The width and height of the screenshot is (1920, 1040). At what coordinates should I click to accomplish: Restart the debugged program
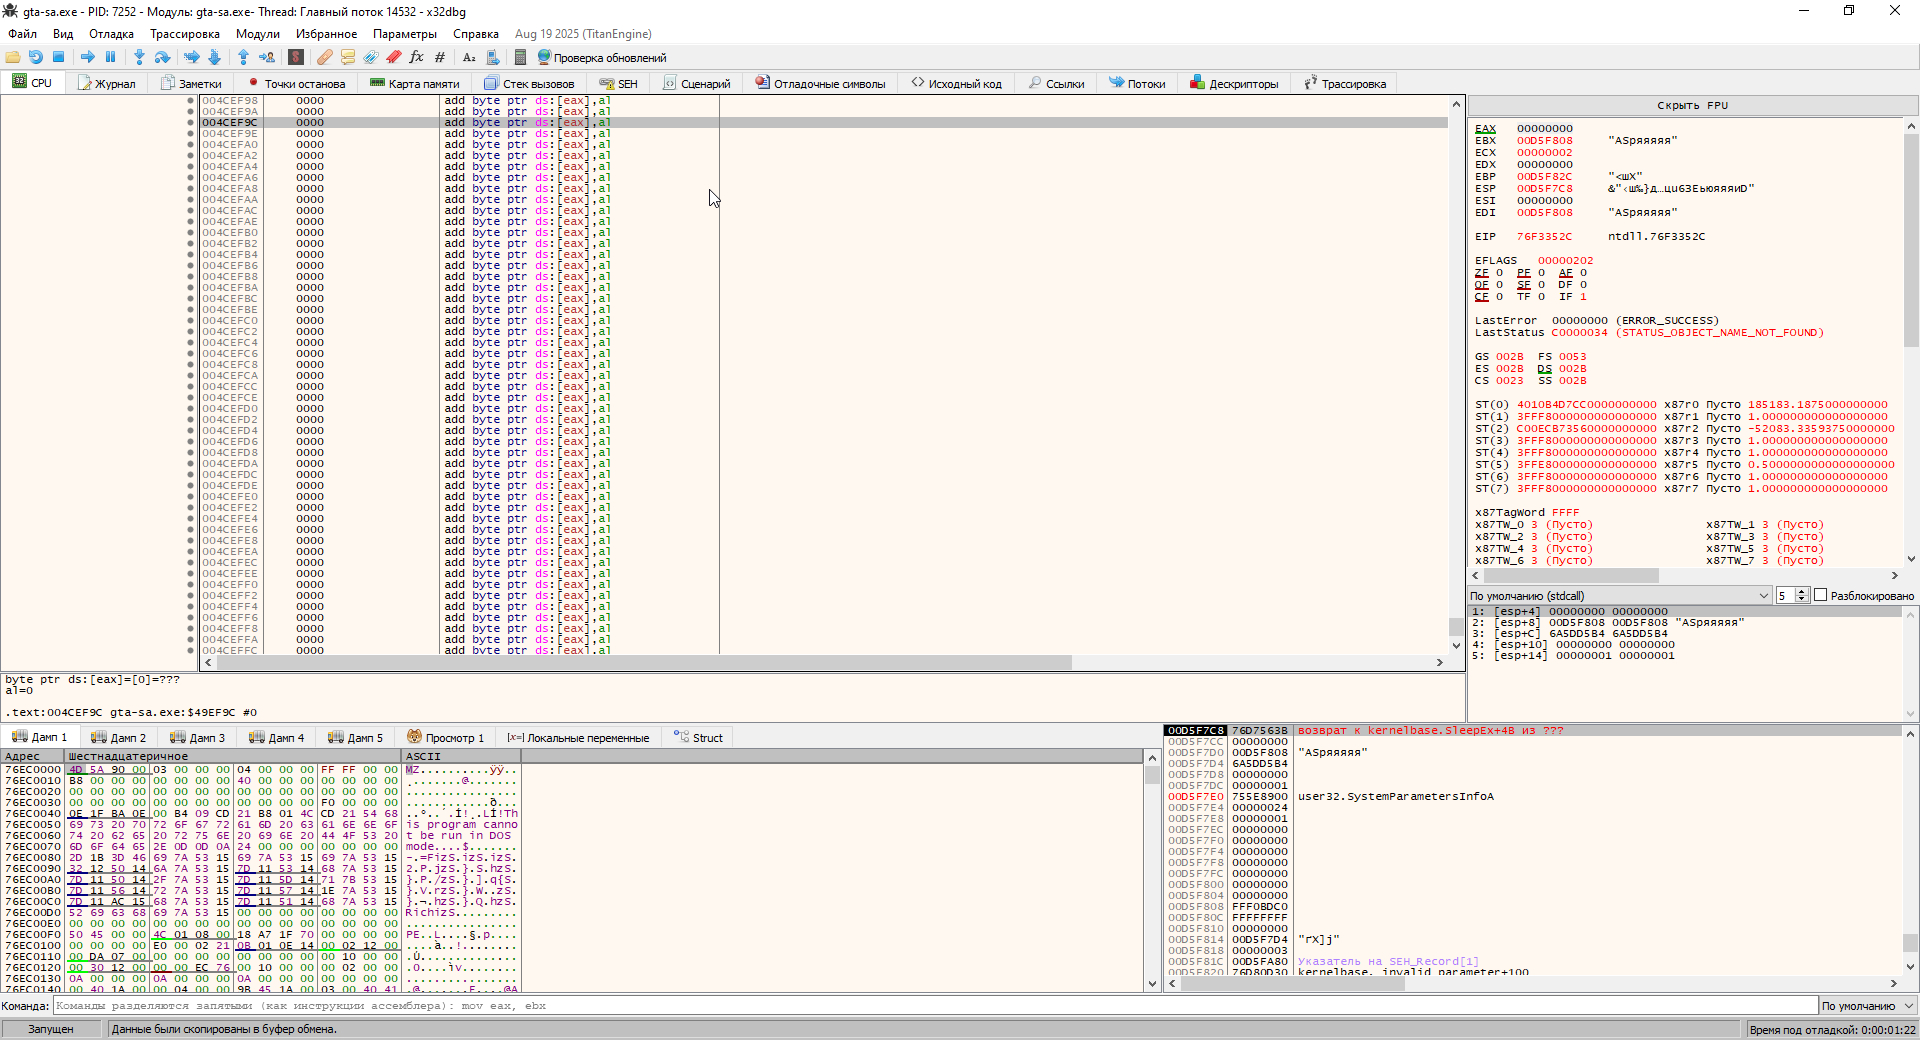(x=36, y=57)
